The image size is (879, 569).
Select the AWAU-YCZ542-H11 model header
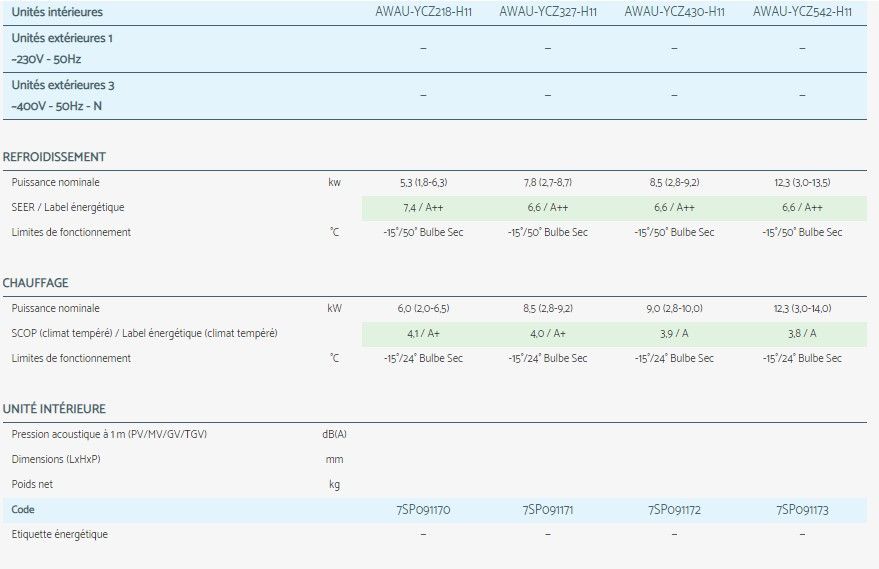tap(802, 12)
